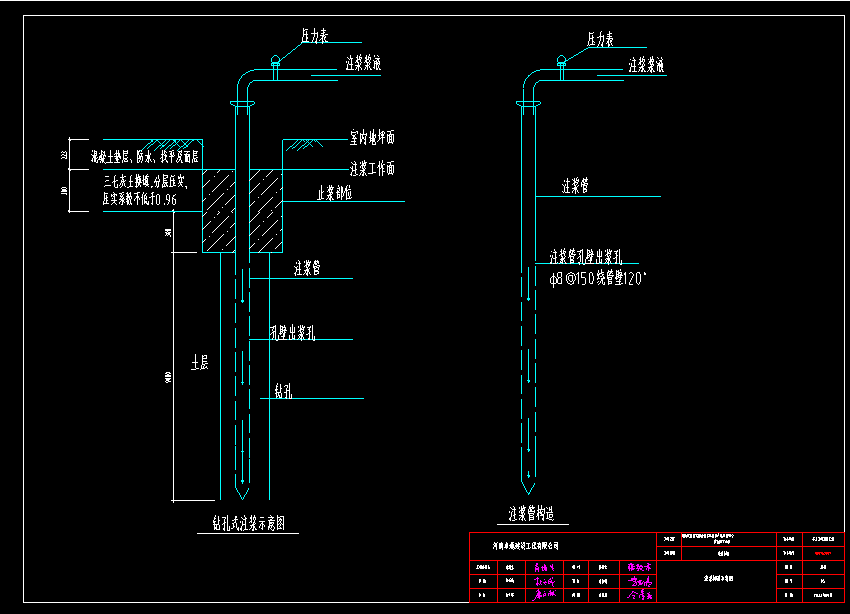
Task: Click the φ8@150绕管壁120° annotation
Action: click(x=598, y=279)
